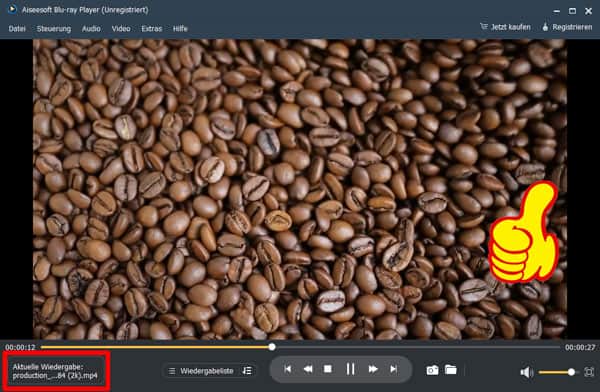This screenshot has width=600, height=392.
Task: Click on the coffee beans video
Action: 300,189
